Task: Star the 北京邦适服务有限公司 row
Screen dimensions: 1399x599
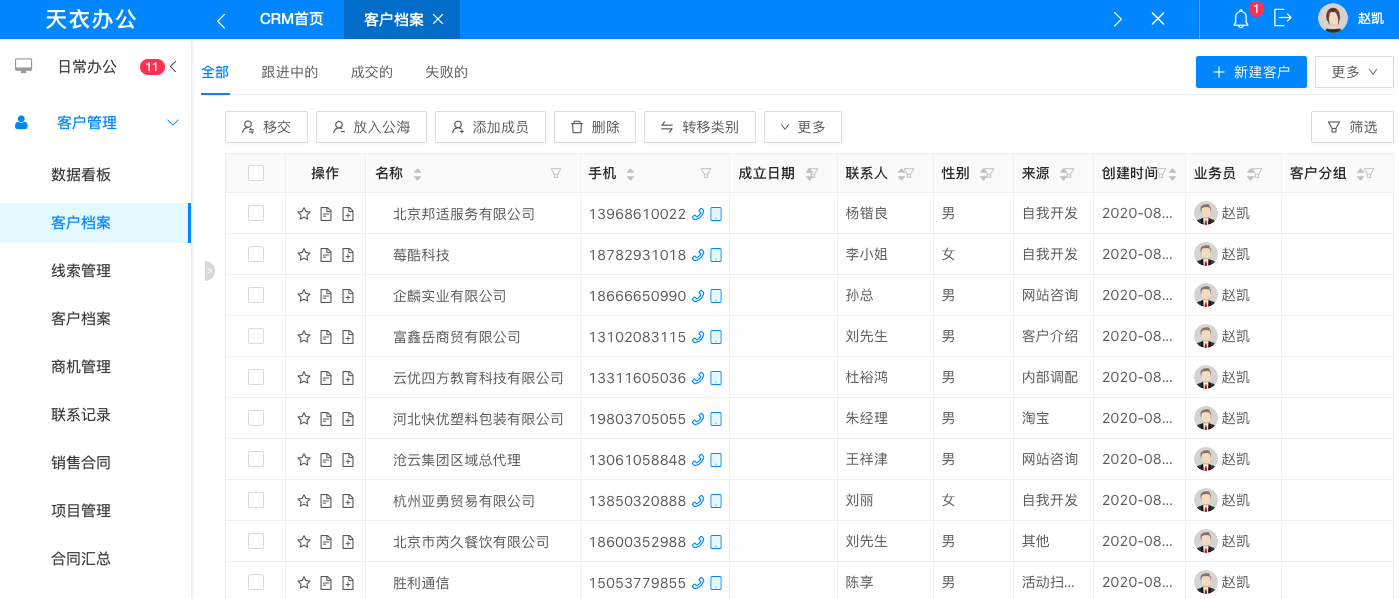Action: coord(304,213)
